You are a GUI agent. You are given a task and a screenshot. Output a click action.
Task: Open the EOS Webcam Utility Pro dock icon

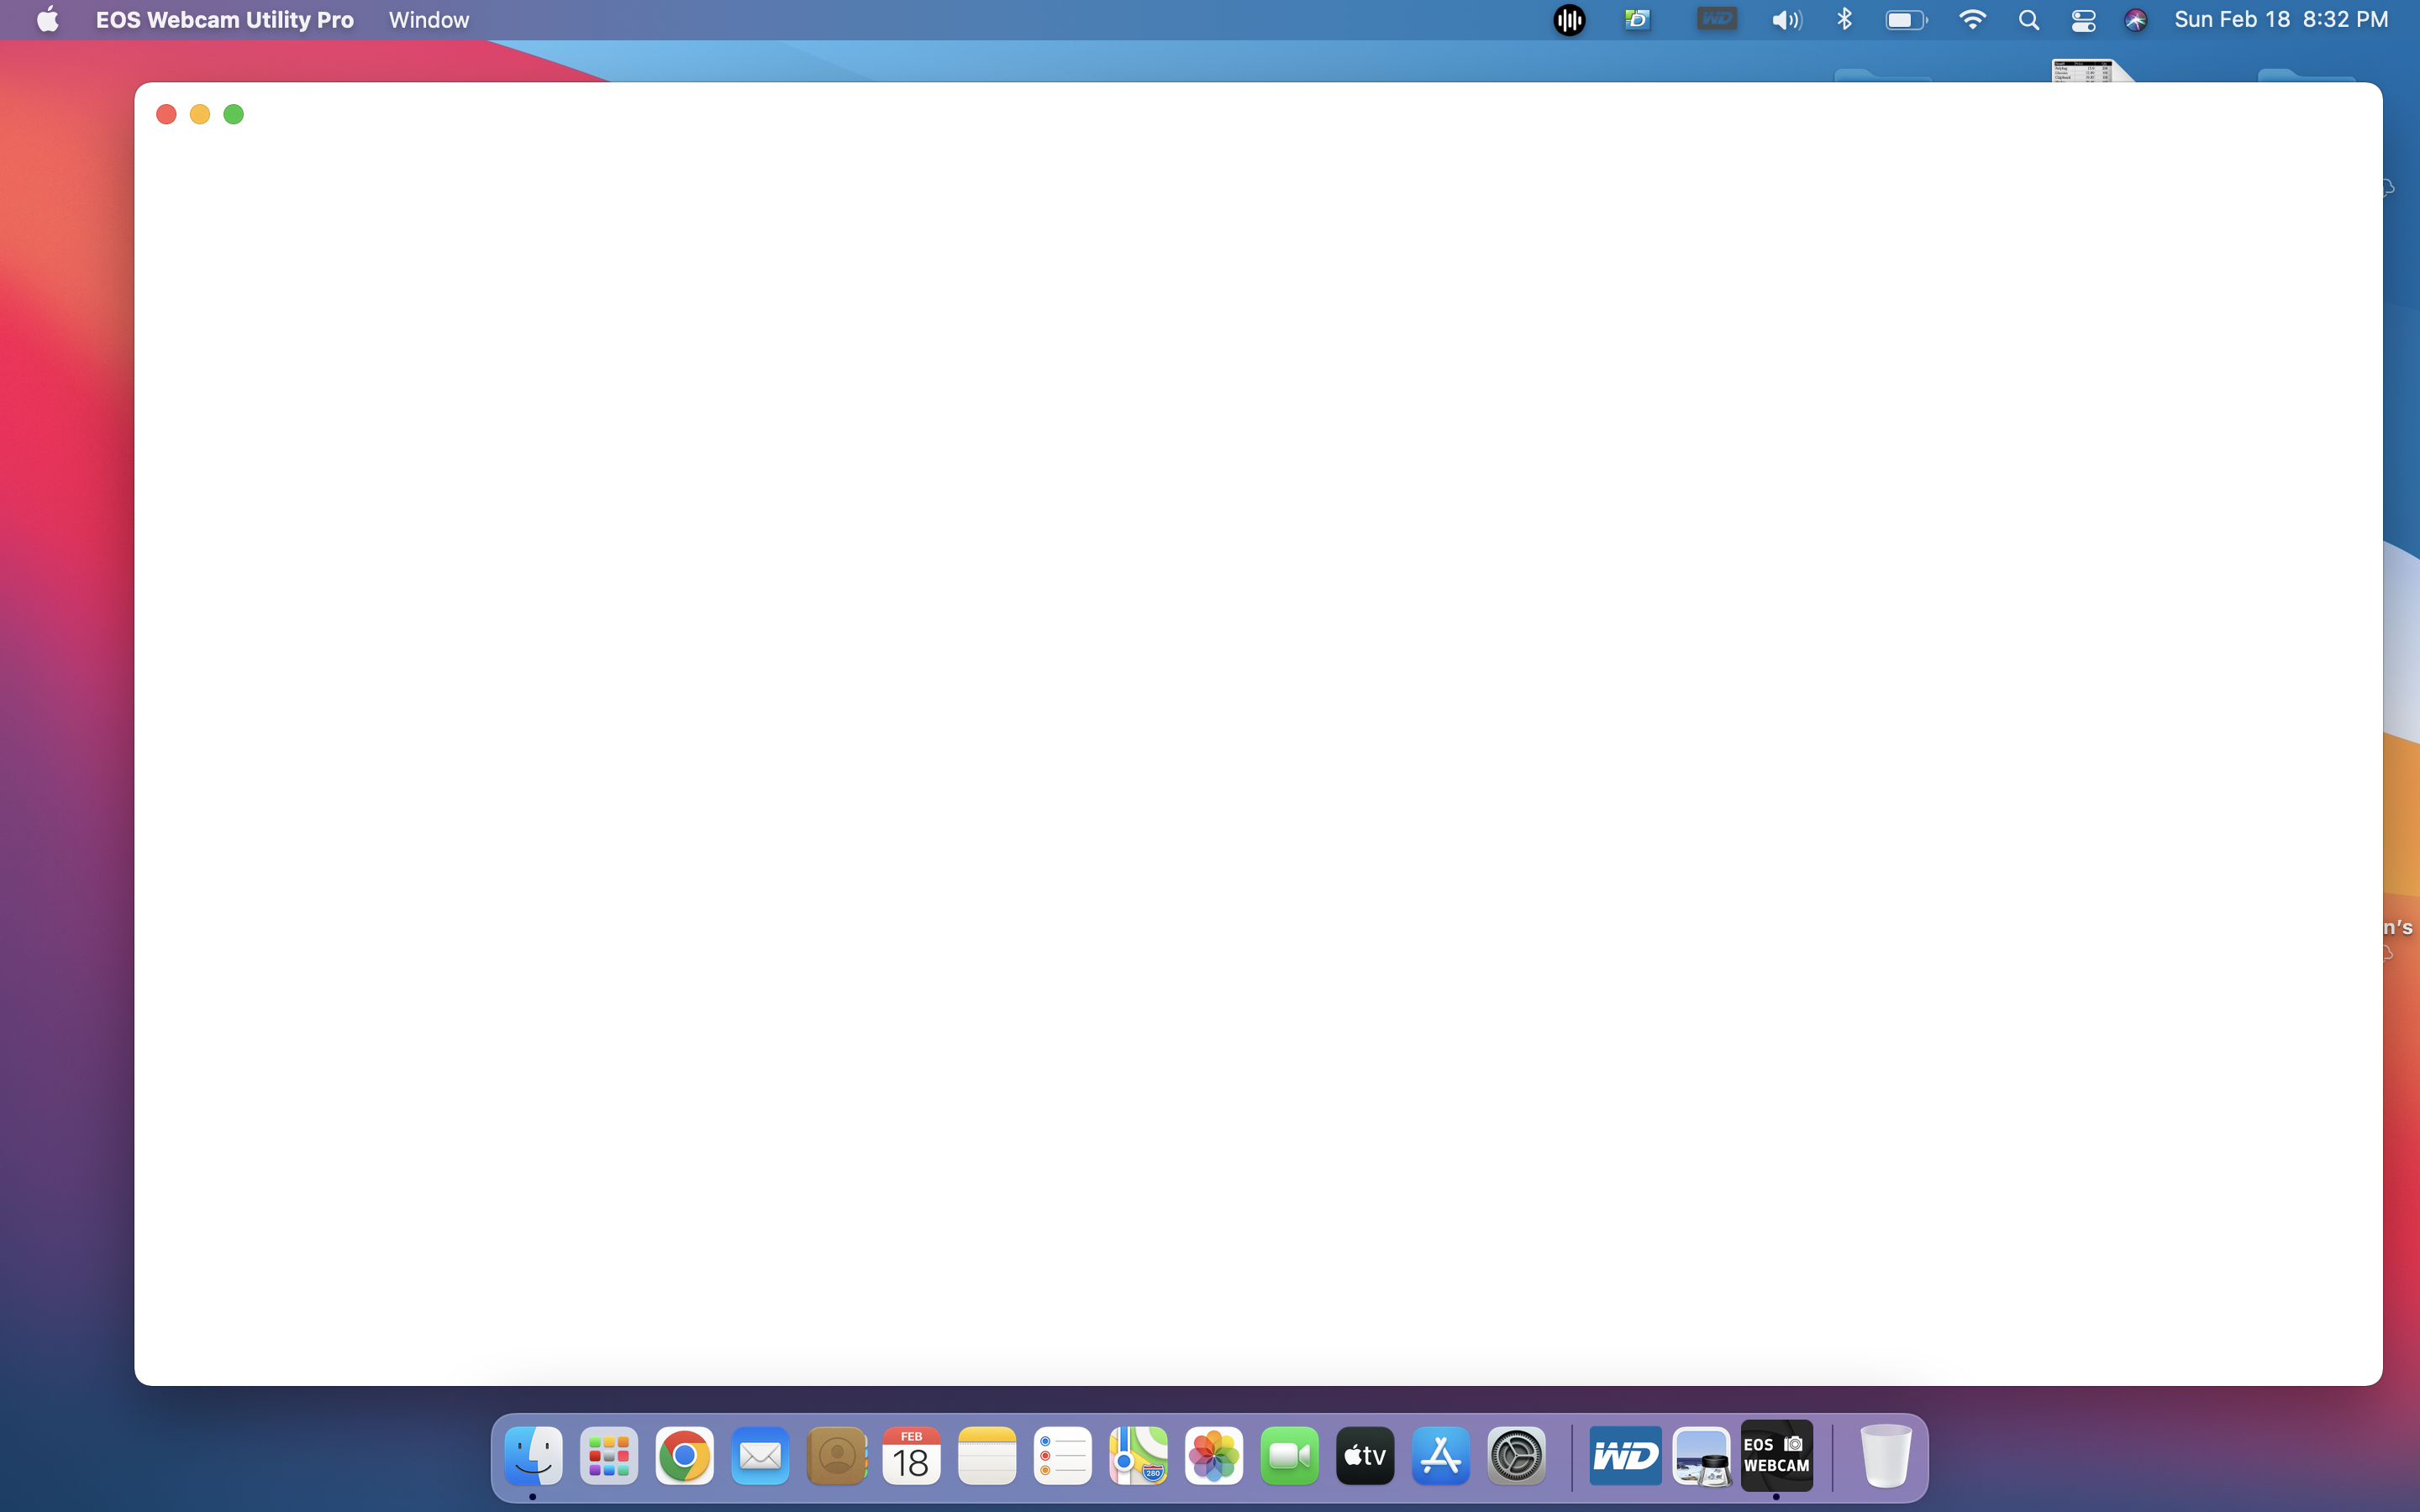[x=1777, y=1457]
